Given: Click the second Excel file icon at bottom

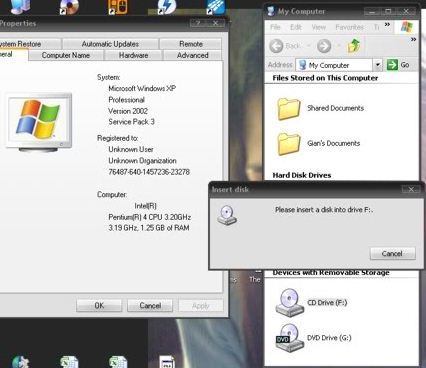Looking at the screenshot, I should pyautogui.click(x=118, y=362).
